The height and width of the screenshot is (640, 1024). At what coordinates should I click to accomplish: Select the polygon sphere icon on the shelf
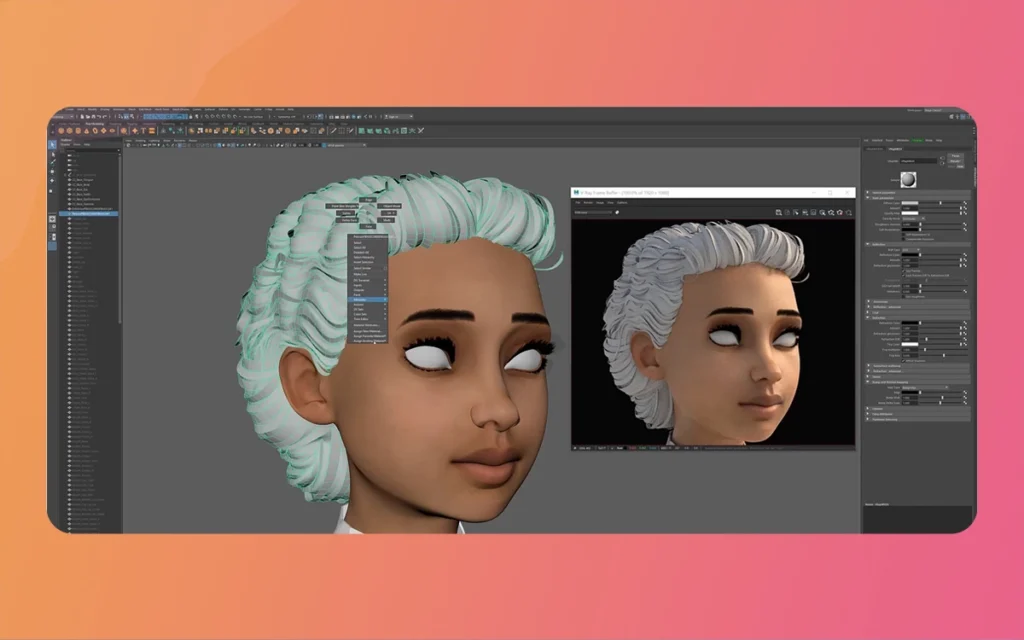point(62,131)
